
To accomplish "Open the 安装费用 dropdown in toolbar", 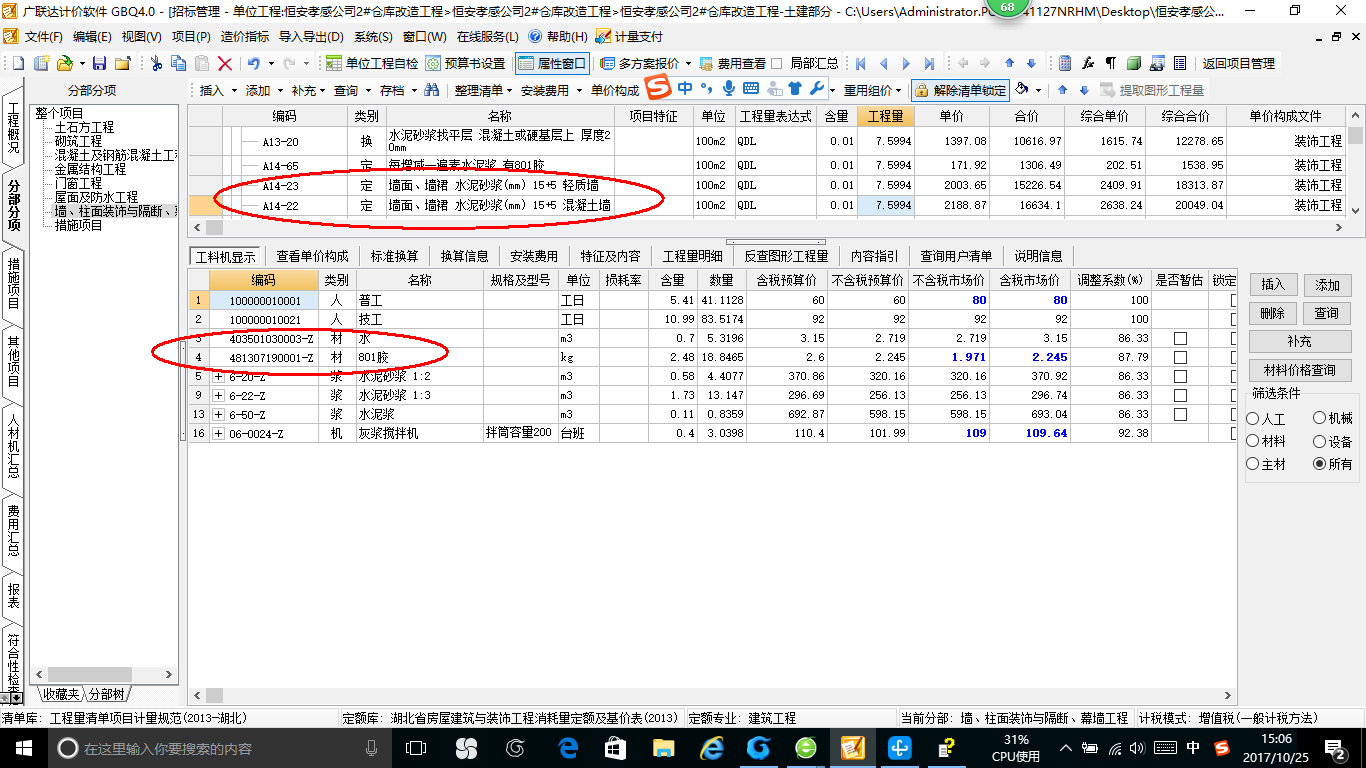I will 551,90.
